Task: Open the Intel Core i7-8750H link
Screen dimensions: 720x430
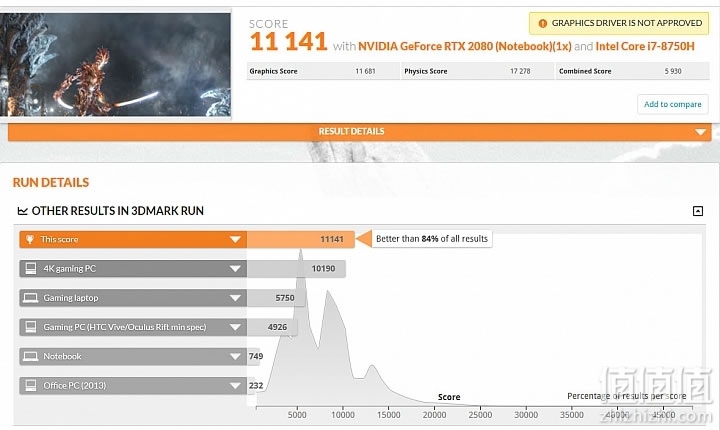Action: tap(645, 46)
